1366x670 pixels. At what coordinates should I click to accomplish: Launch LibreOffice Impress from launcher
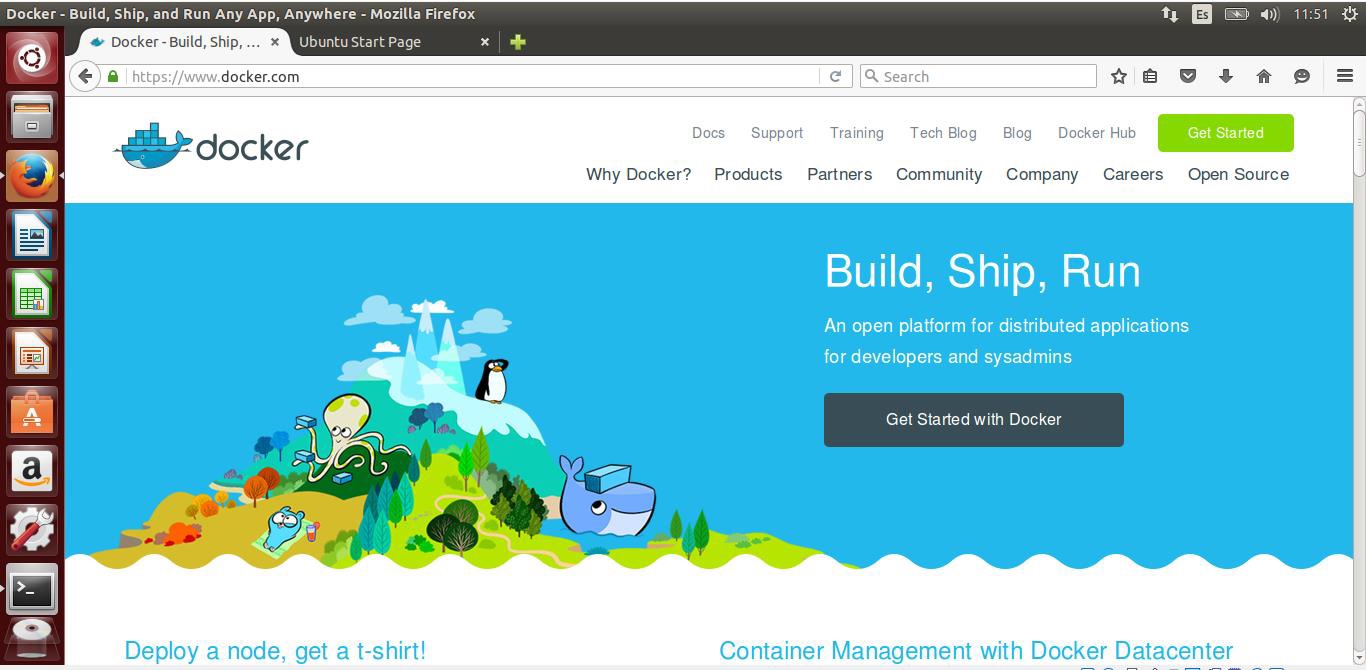(32, 354)
